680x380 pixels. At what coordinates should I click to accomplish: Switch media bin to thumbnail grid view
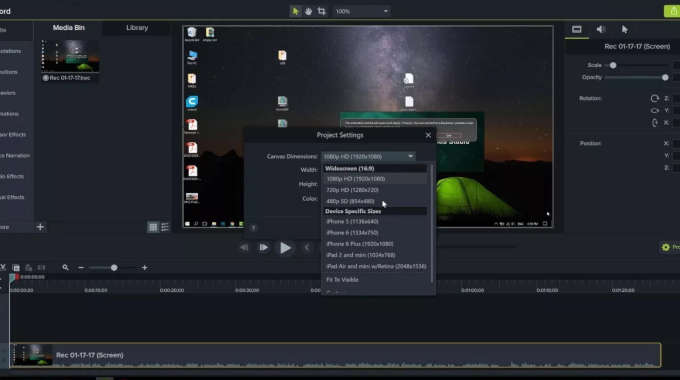coord(153,227)
